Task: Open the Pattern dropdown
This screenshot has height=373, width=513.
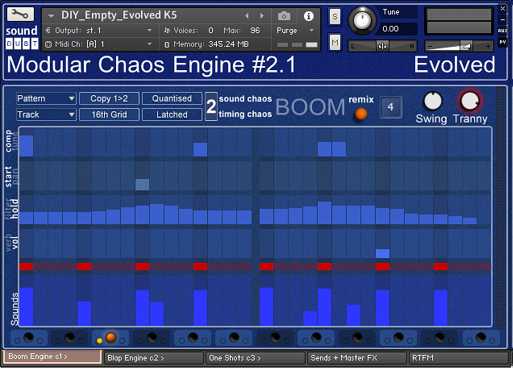Action: pos(46,99)
